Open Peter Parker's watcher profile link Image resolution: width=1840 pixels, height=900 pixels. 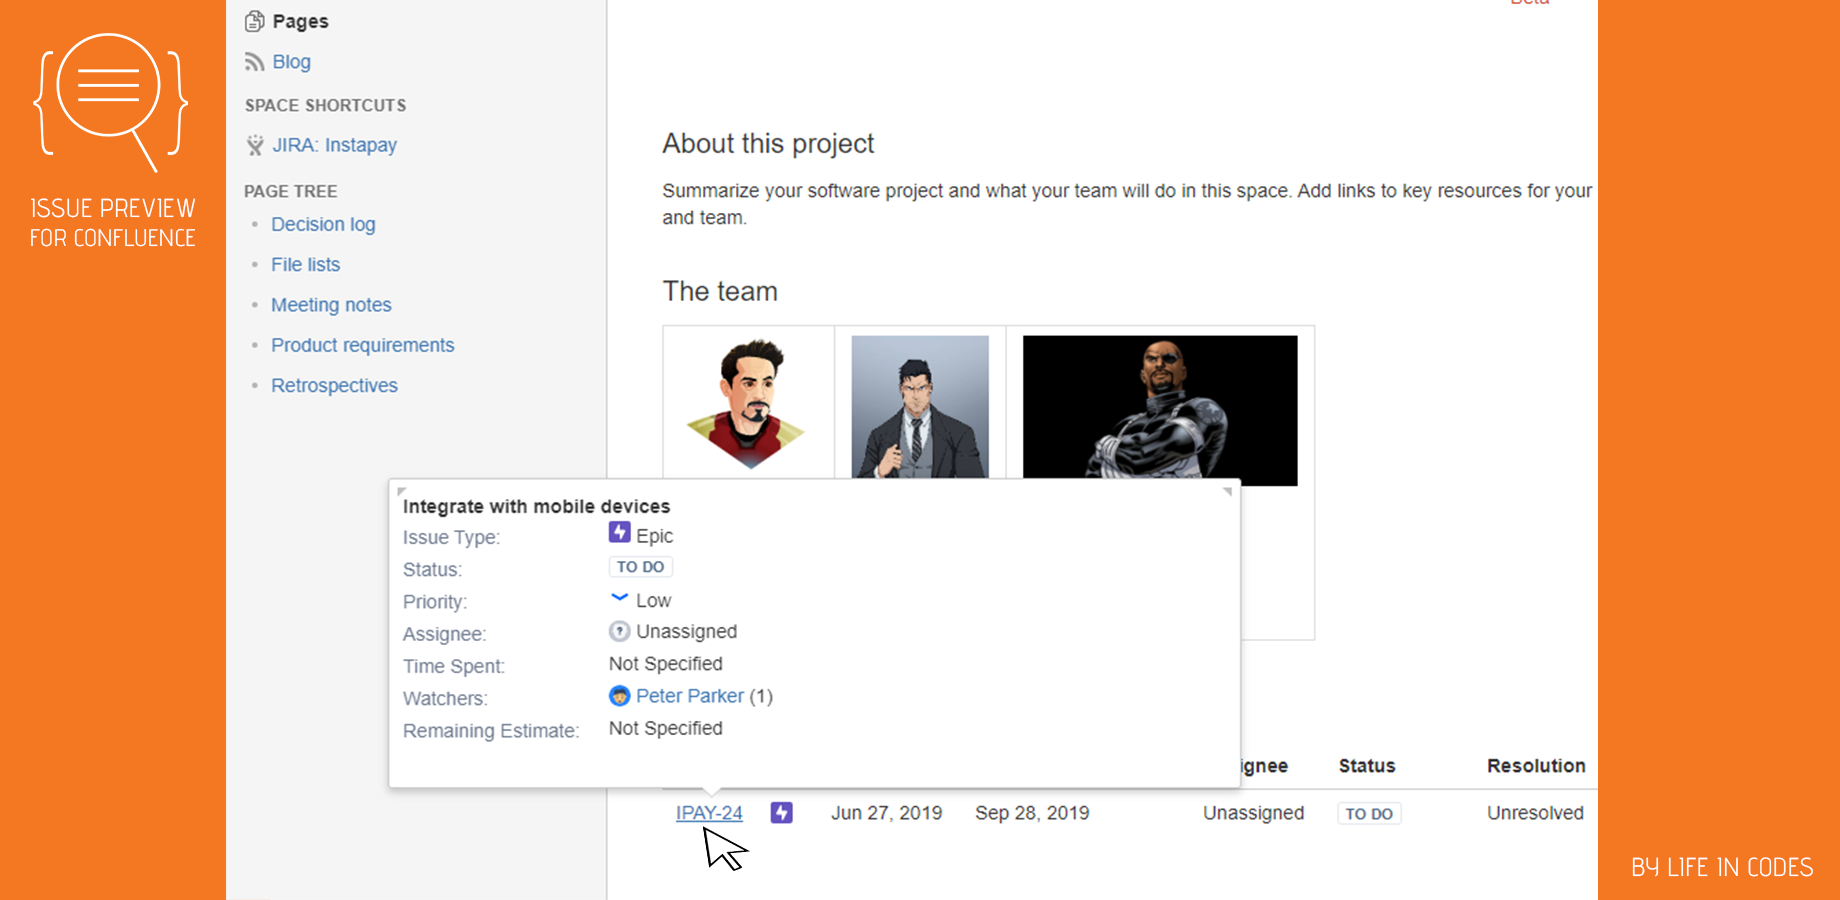[x=690, y=696]
